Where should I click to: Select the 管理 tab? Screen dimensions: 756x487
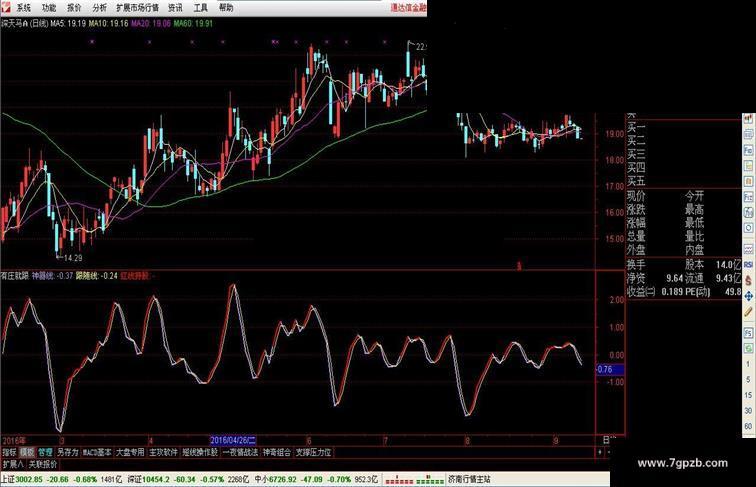(45, 452)
